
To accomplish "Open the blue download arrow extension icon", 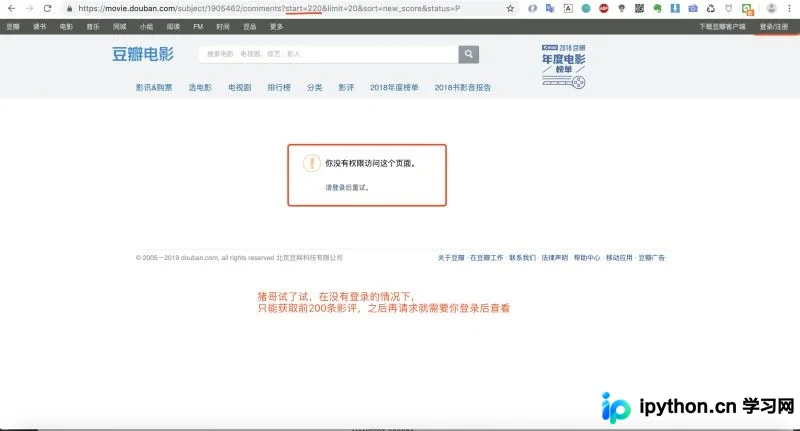I will pyautogui.click(x=675, y=9).
